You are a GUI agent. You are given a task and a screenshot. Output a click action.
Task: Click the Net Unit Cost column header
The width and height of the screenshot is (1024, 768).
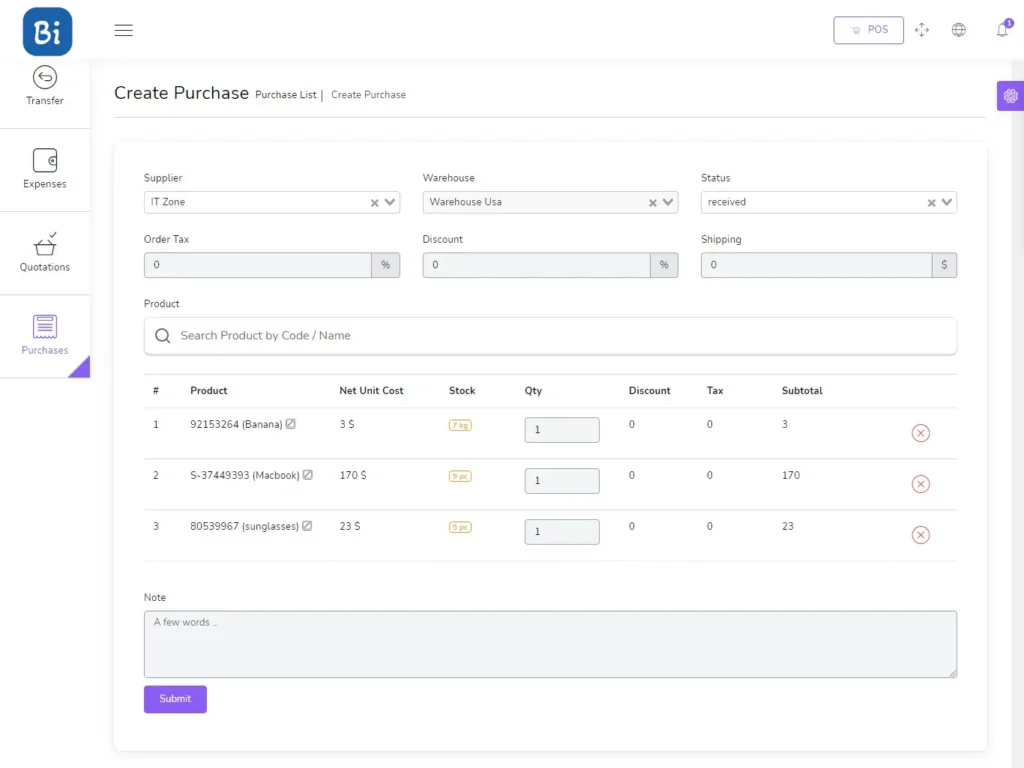pos(371,391)
